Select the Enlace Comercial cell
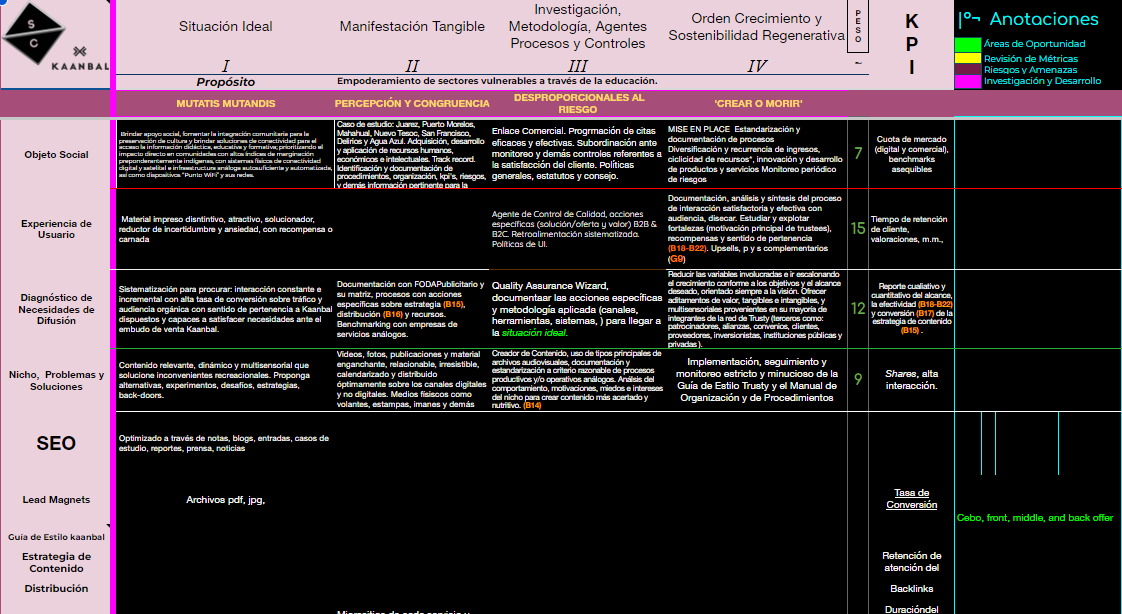The image size is (1122, 614). pos(578,154)
